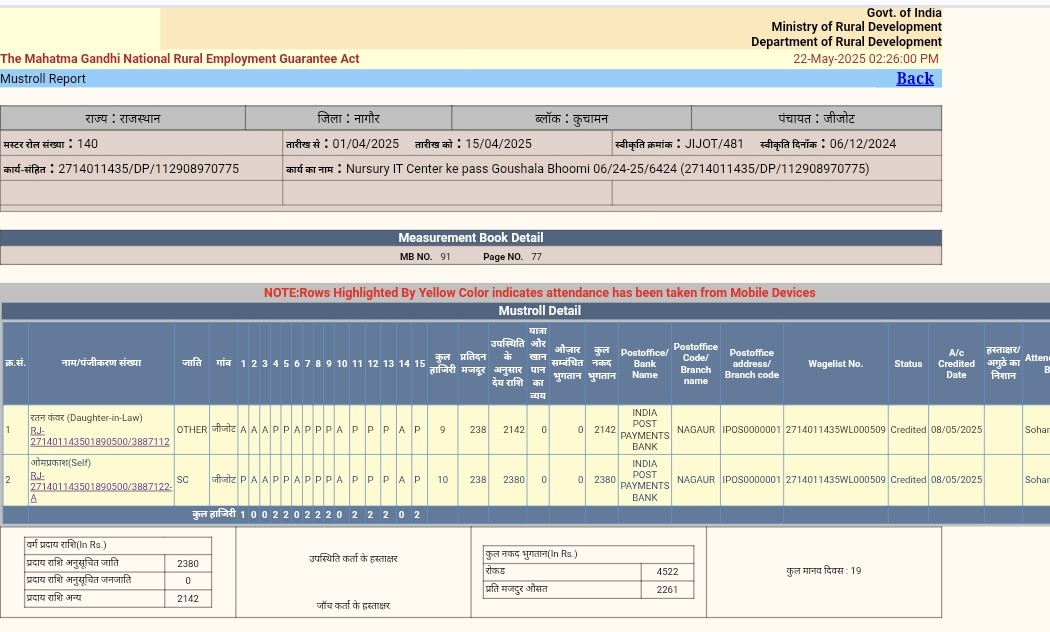Click 'प्रदाय राशि अन्य' amount 2142

tap(188, 599)
